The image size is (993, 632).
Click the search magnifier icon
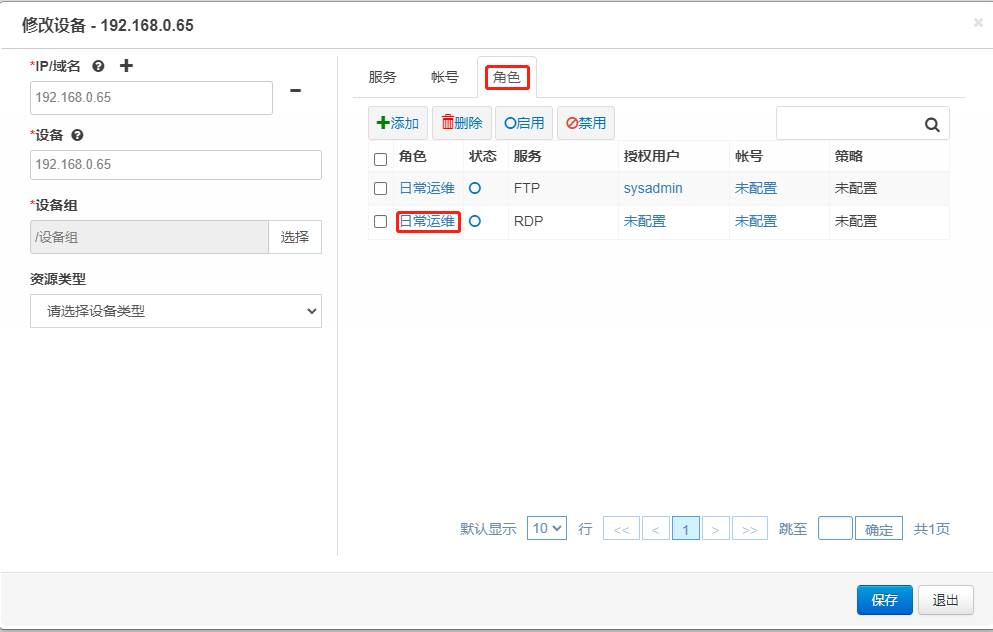click(x=932, y=124)
